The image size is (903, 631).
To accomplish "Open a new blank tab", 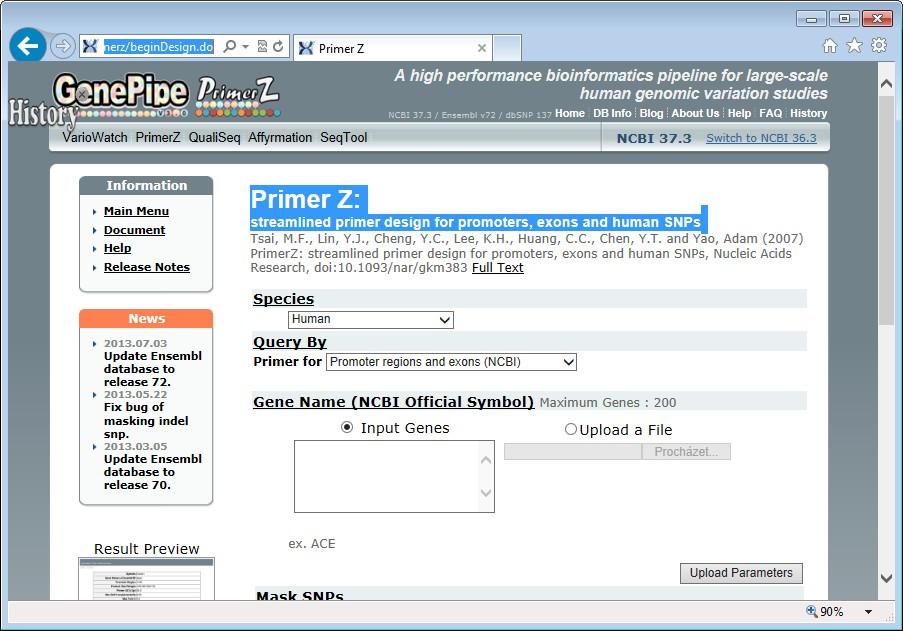I will tap(507, 48).
